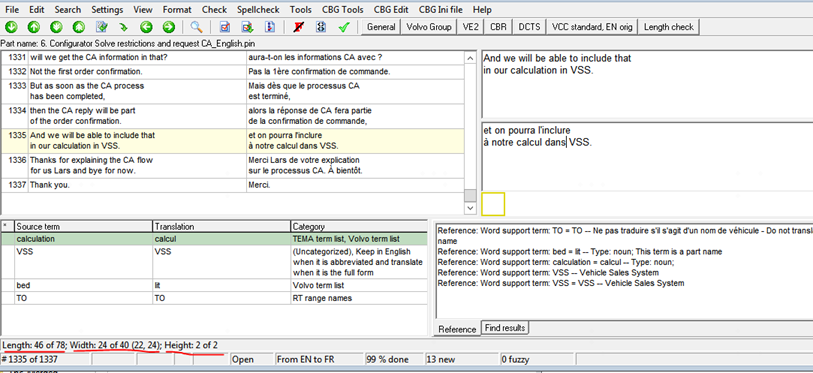Screen dimensions: 813x373
Task: Open the Settings menu
Action: tap(107, 9)
